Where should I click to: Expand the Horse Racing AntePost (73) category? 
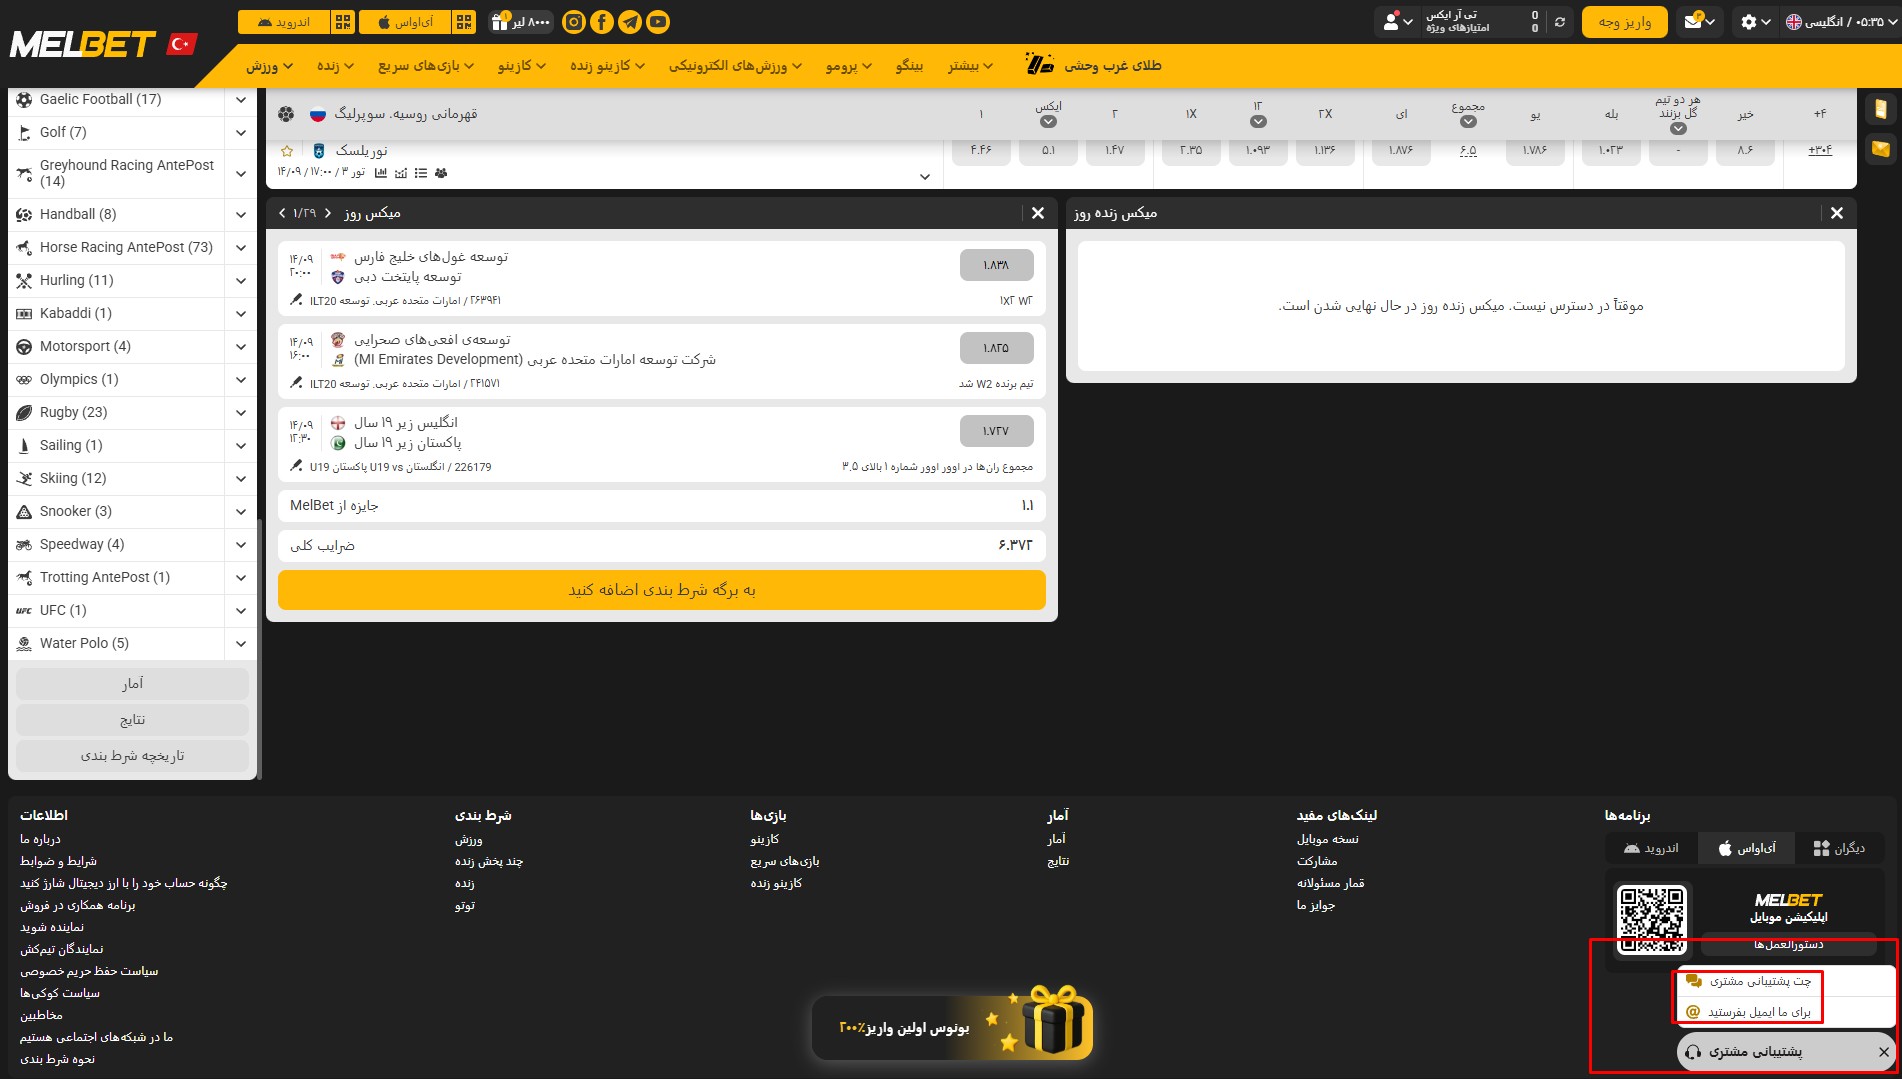(x=241, y=247)
